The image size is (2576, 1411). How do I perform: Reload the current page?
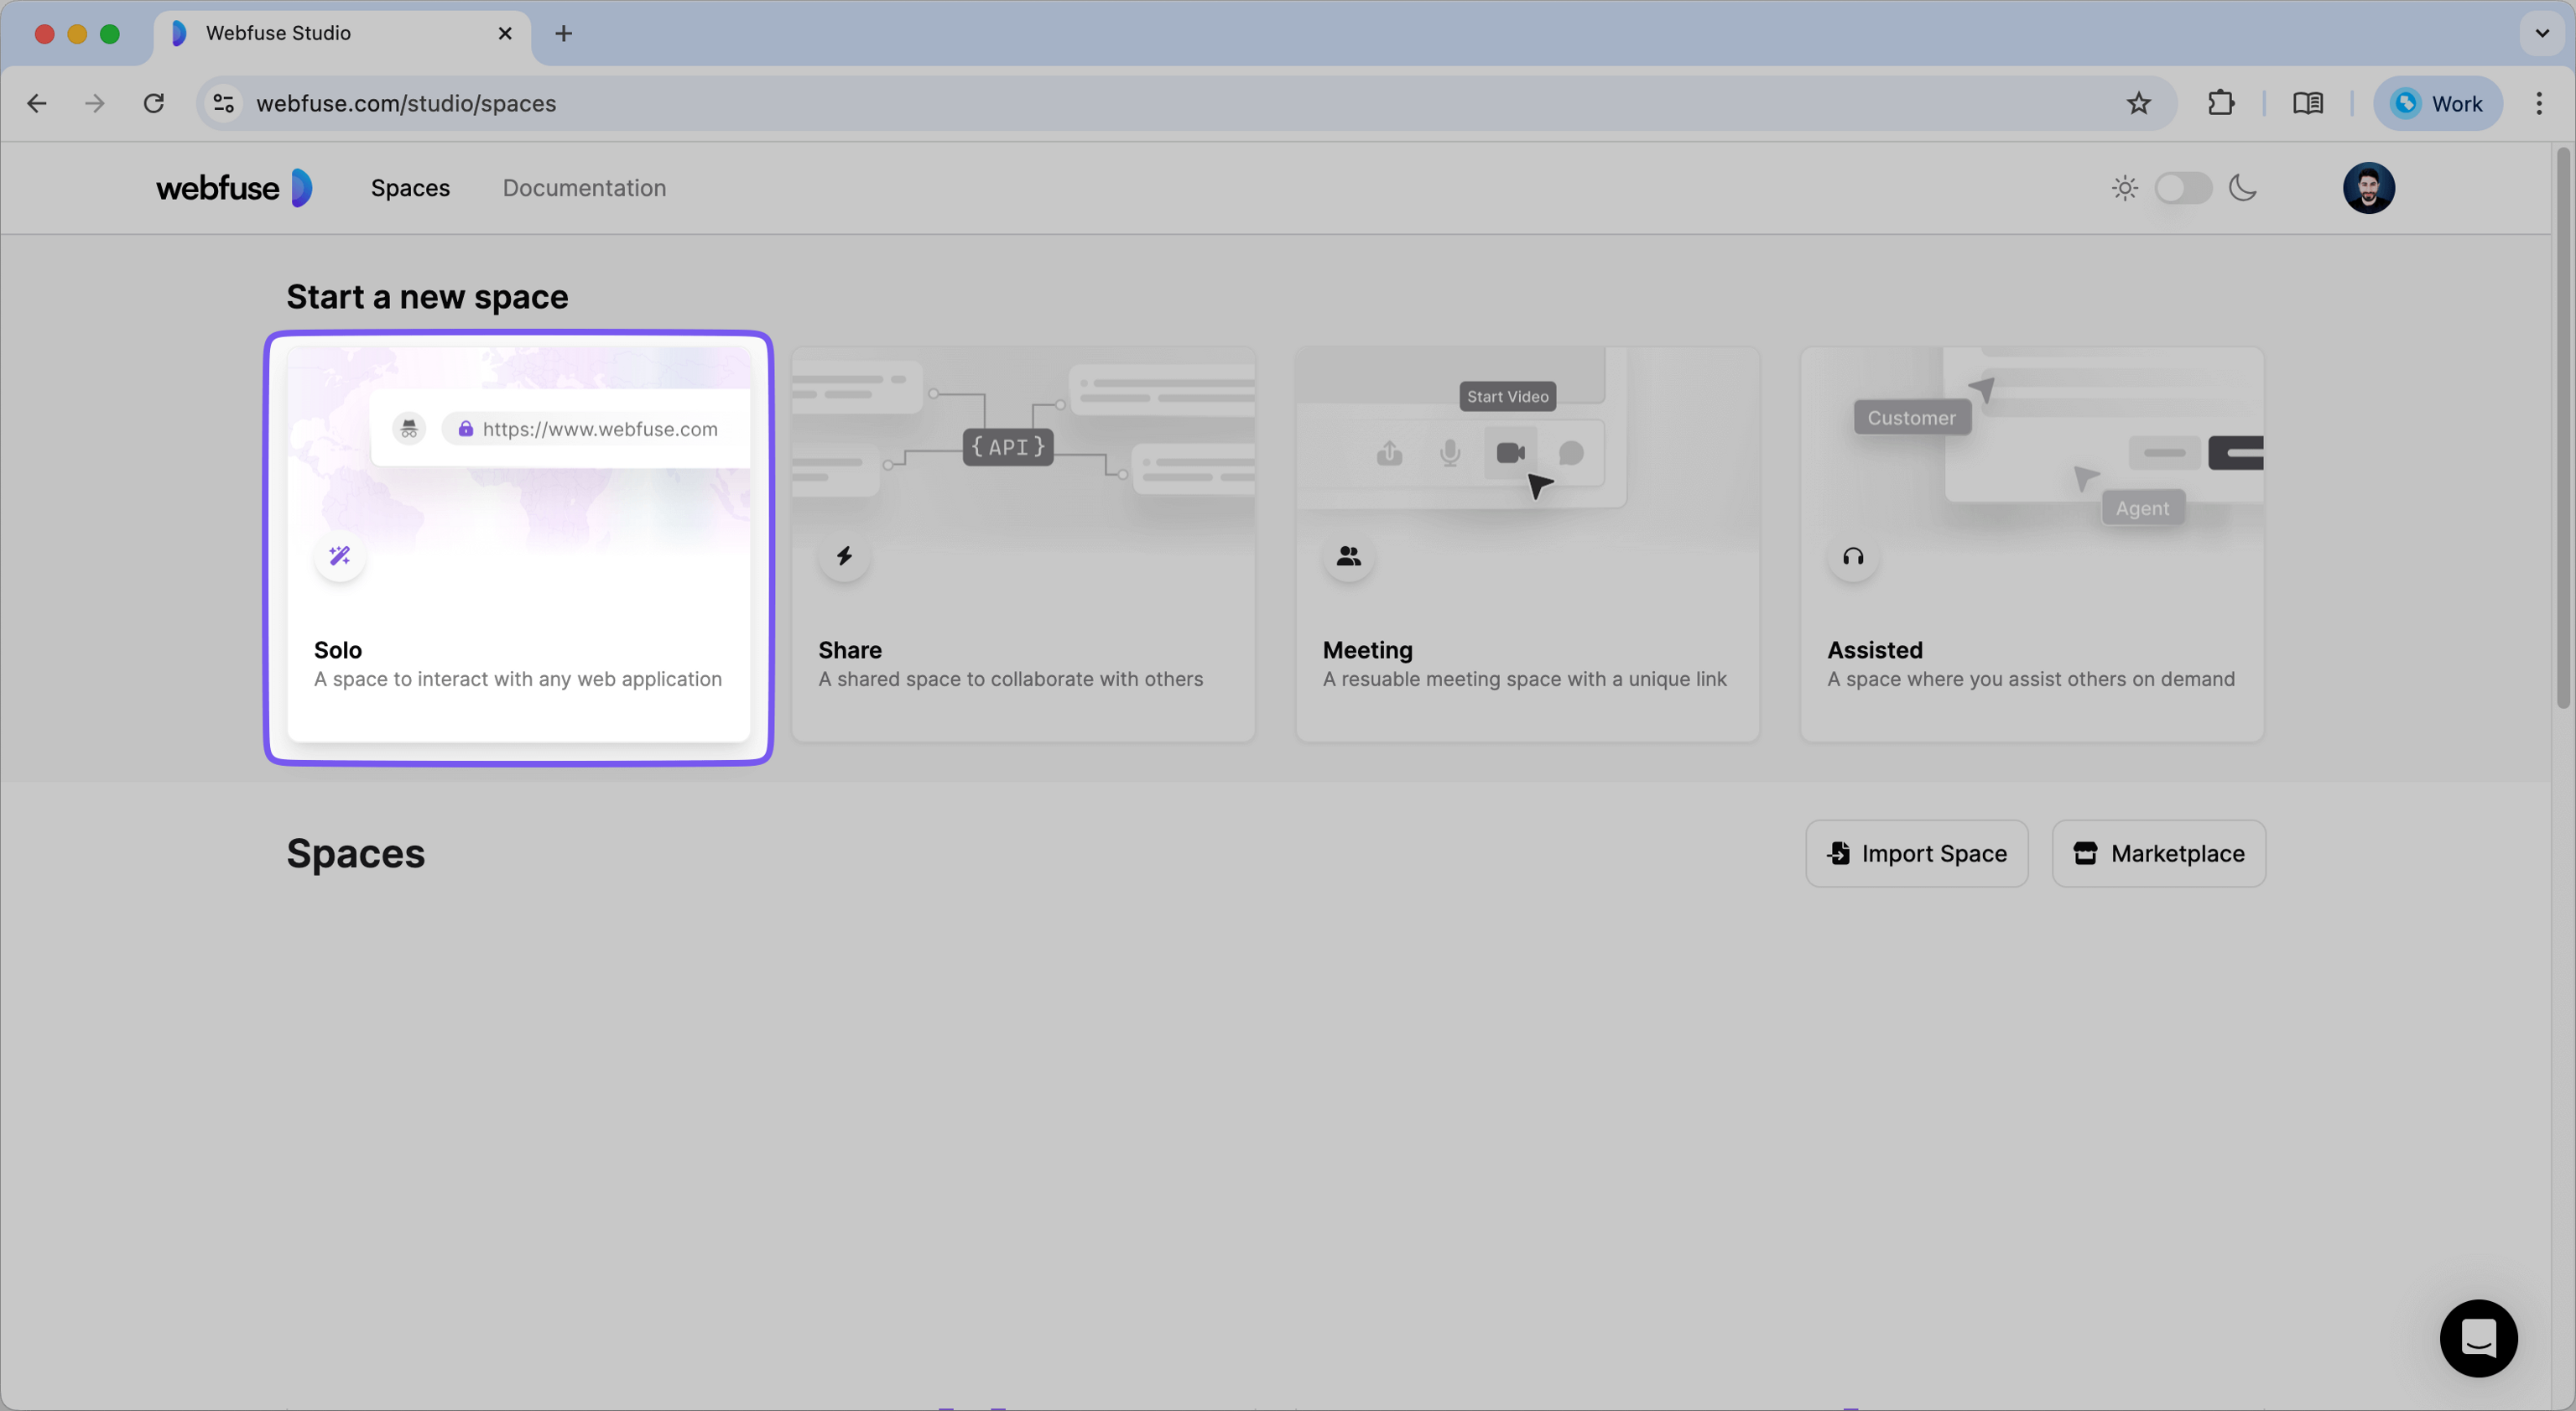(154, 103)
